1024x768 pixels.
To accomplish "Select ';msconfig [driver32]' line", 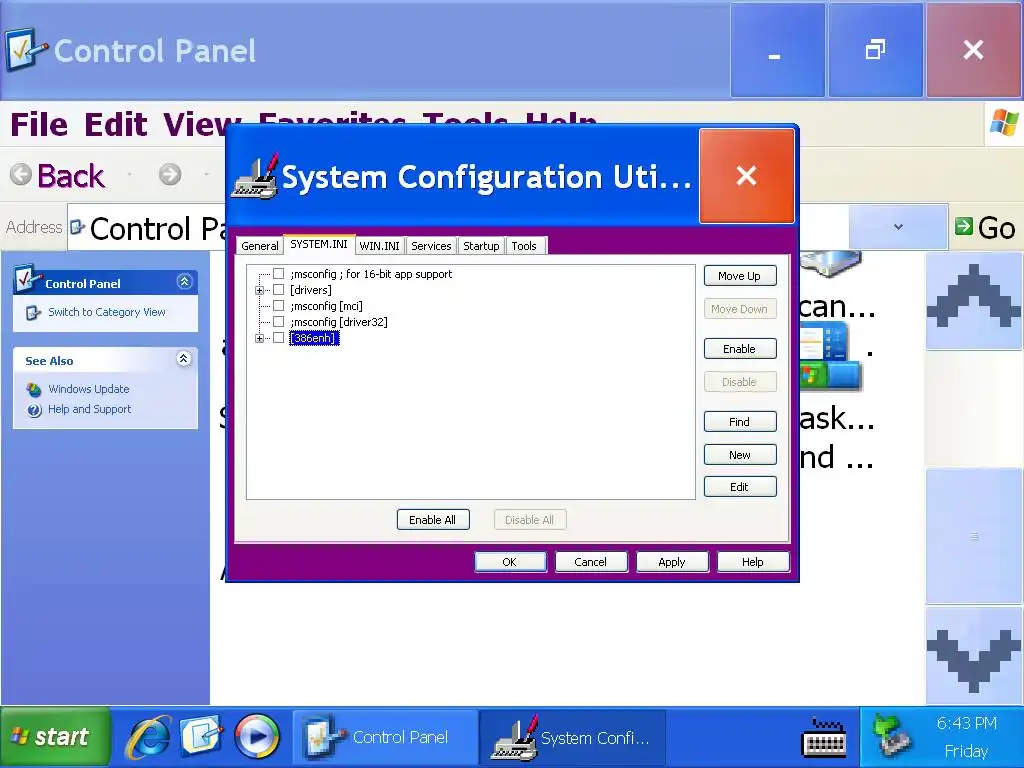I will click(x=339, y=322).
